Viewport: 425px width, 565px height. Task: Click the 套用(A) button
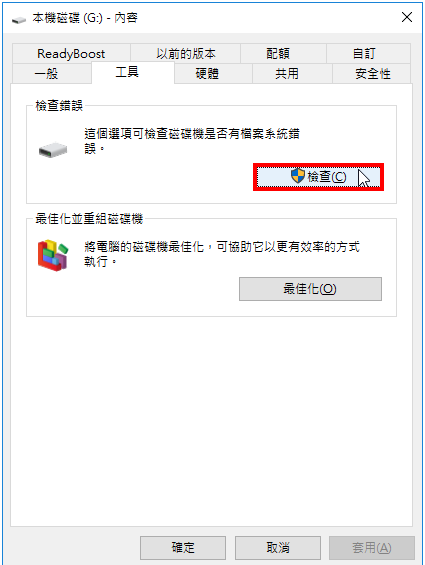click(x=372, y=548)
